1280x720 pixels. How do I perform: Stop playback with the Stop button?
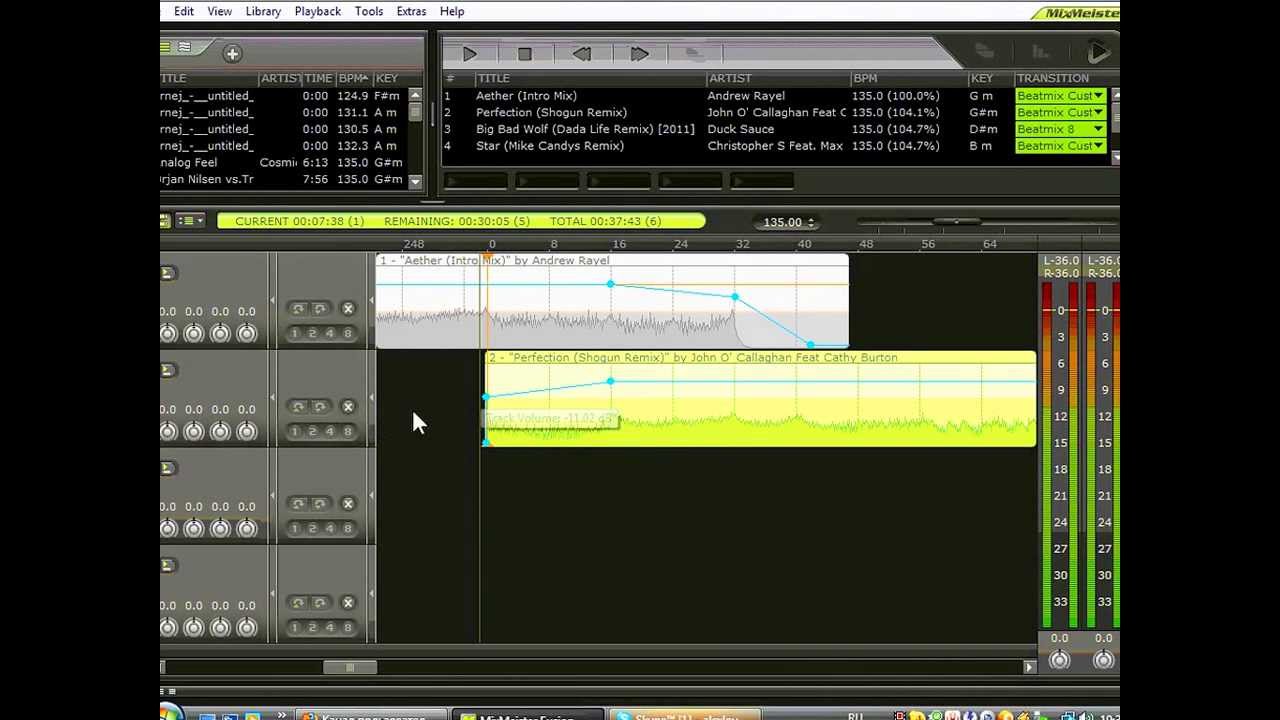[524, 54]
